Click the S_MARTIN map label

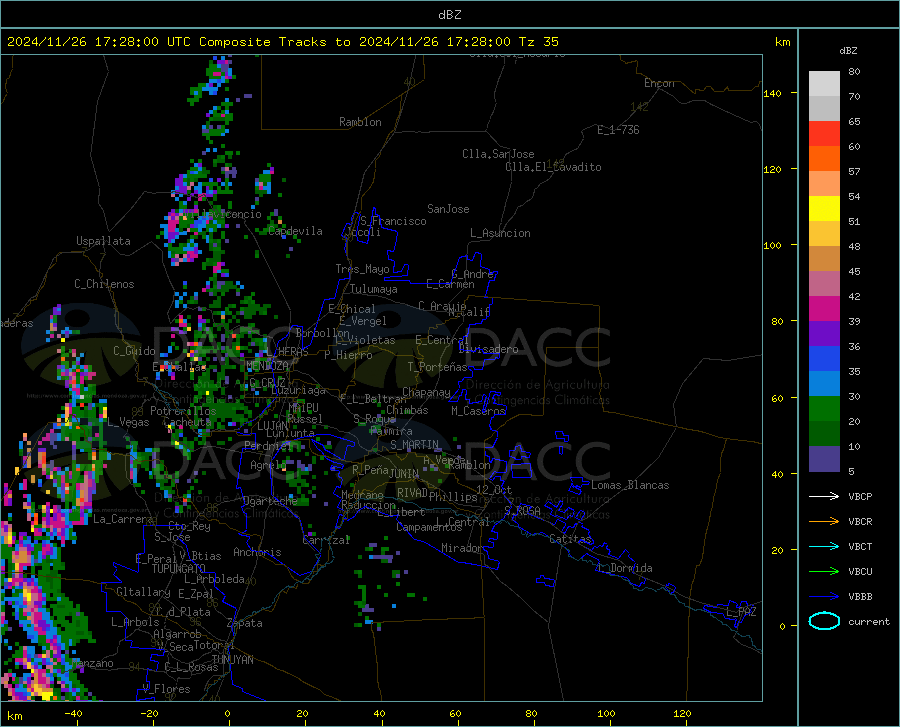pos(414,445)
